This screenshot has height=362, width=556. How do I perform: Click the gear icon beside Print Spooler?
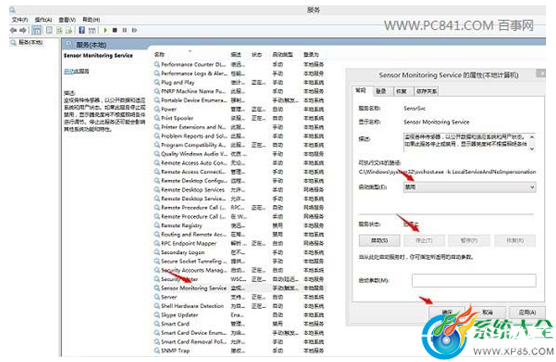157,118
